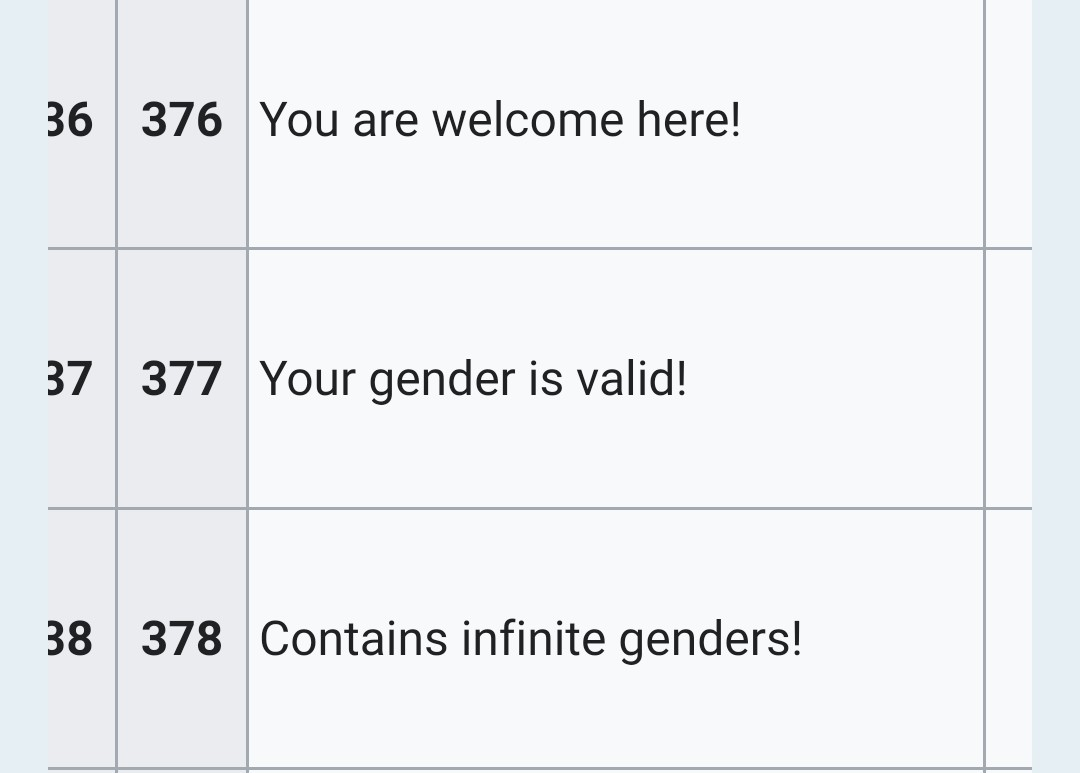Click the empty cell right of 'Contains infinite genders!'
This screenshot has width=1080, height=773.
pyautogui.click(x=1008, y=639)
